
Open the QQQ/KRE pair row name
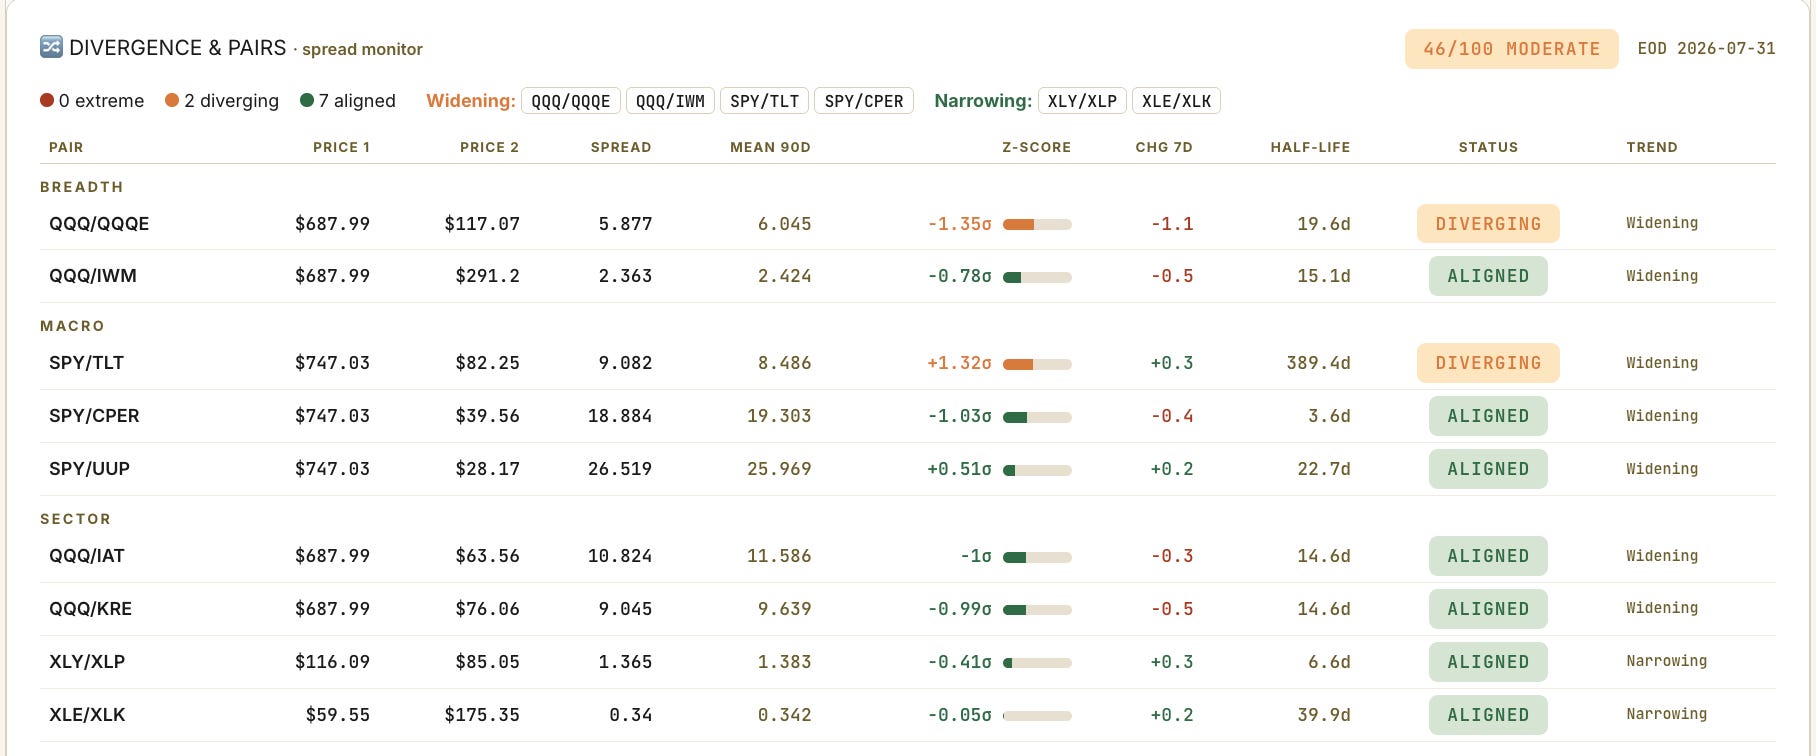tap(90, 609)
